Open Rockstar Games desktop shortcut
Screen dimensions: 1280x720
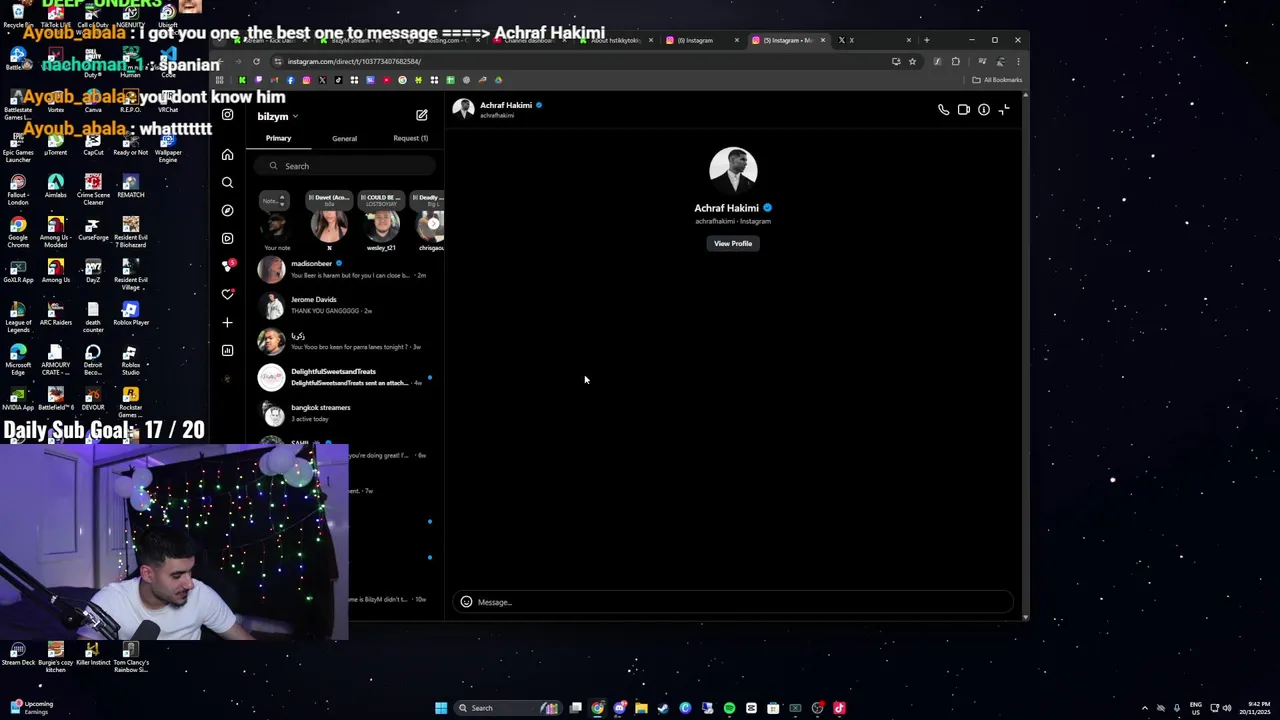tap(130, 401)
